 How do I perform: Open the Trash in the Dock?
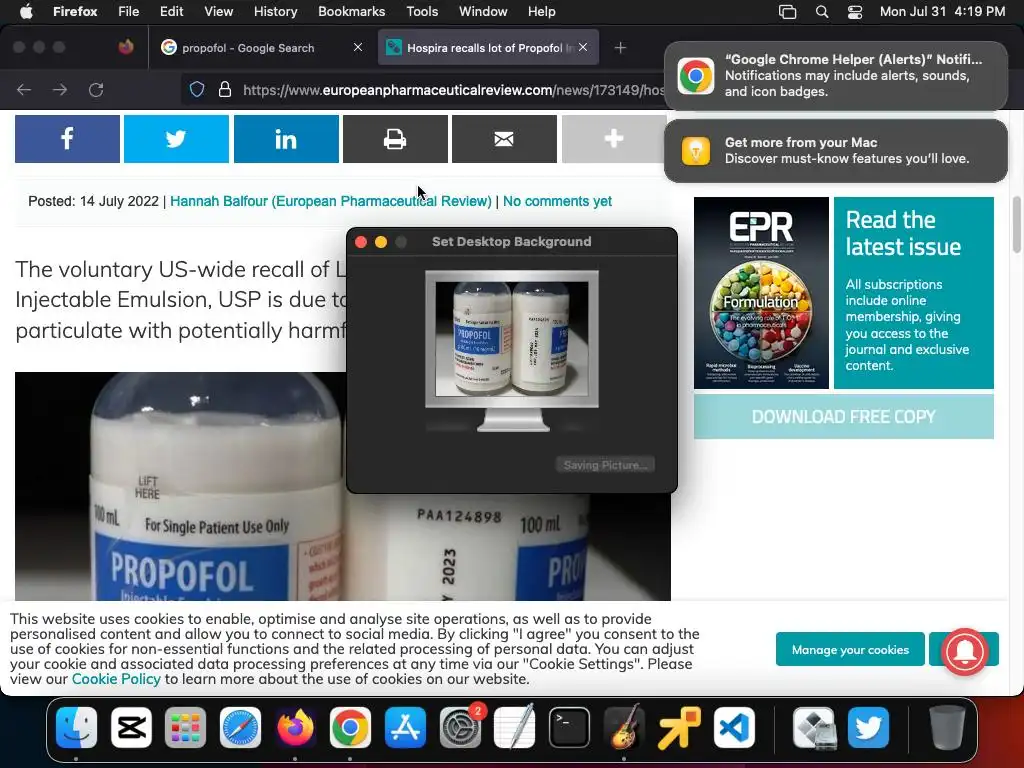947,727
